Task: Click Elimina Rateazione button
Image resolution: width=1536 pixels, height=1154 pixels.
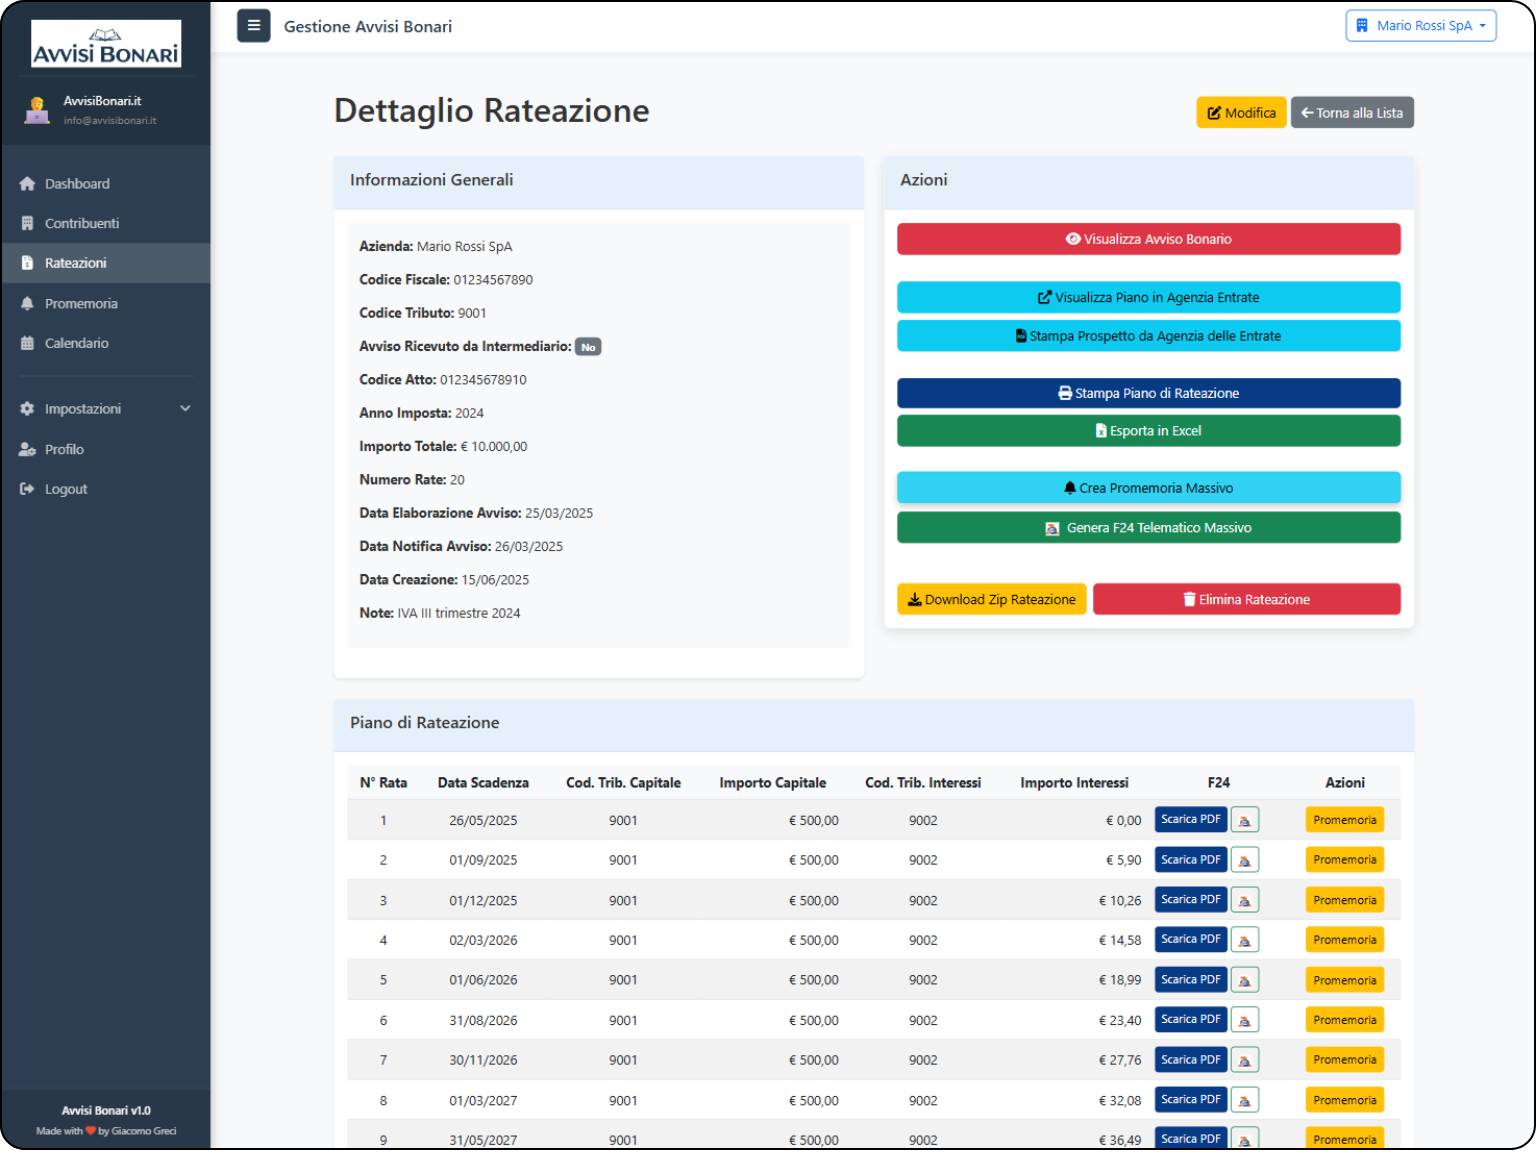Action: [1246, 600]
